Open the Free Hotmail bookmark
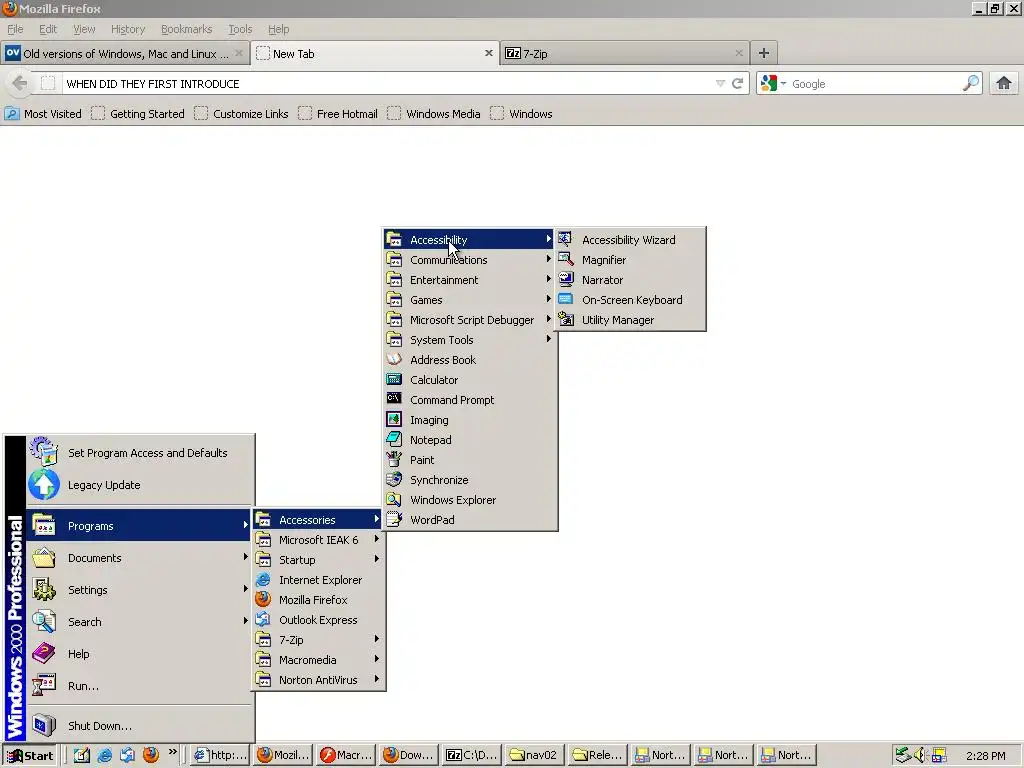The width and height of the screenshot is (1024, 768). click(x=338, y=114)
